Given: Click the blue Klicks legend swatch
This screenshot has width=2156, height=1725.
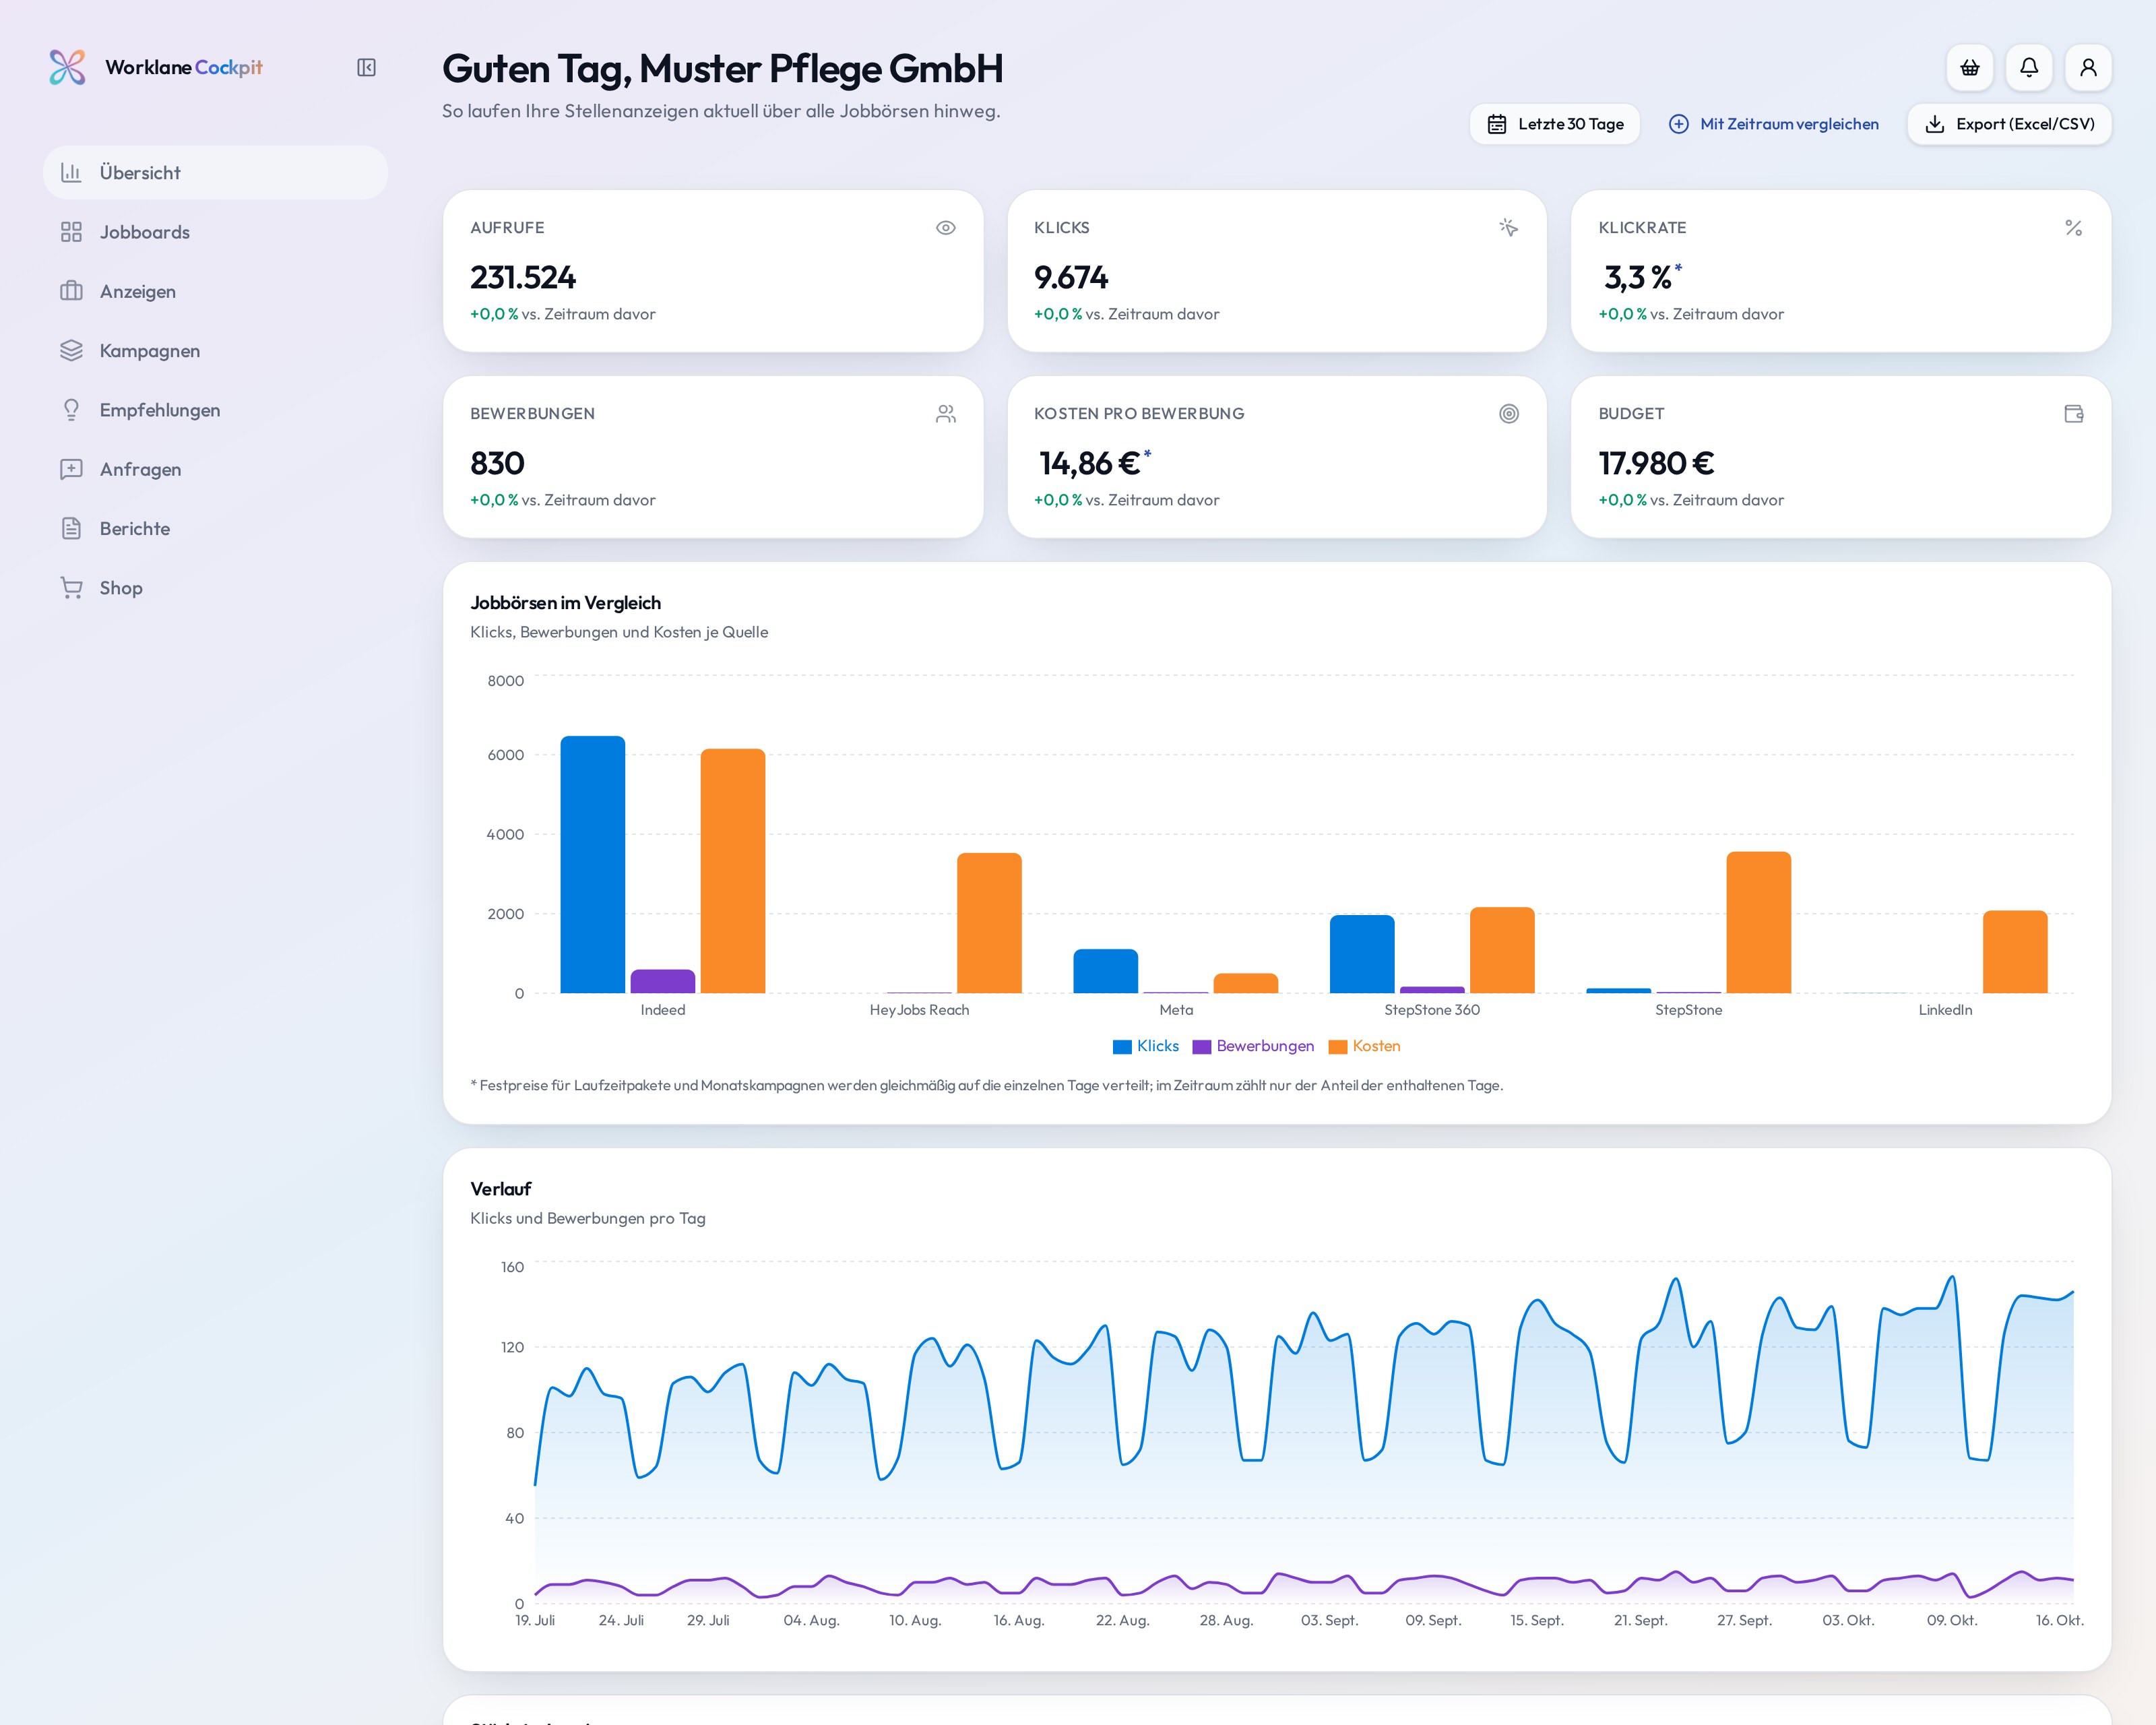Looking at the screenshot, I should coord(1122,1047).
